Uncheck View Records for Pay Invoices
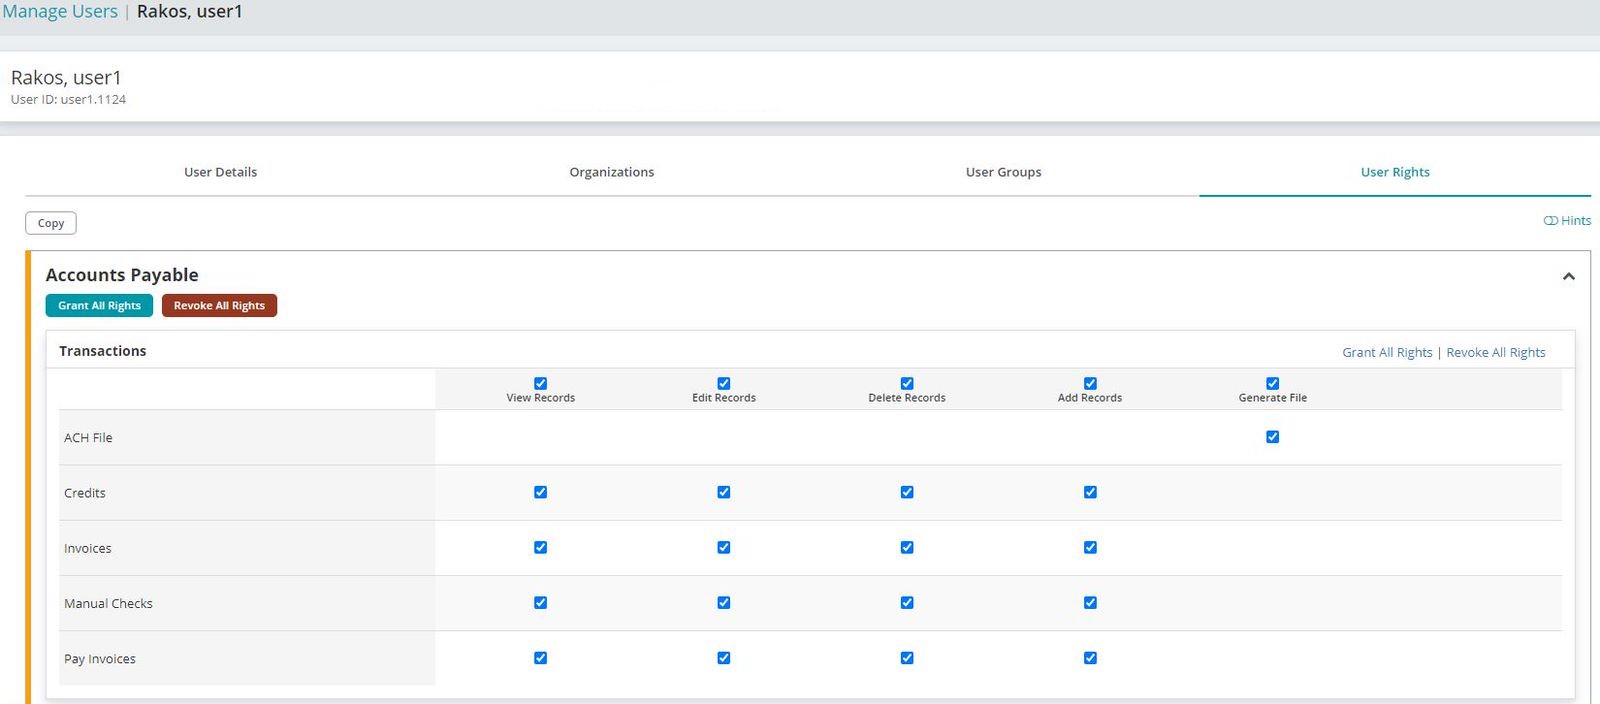 point(541,658)
